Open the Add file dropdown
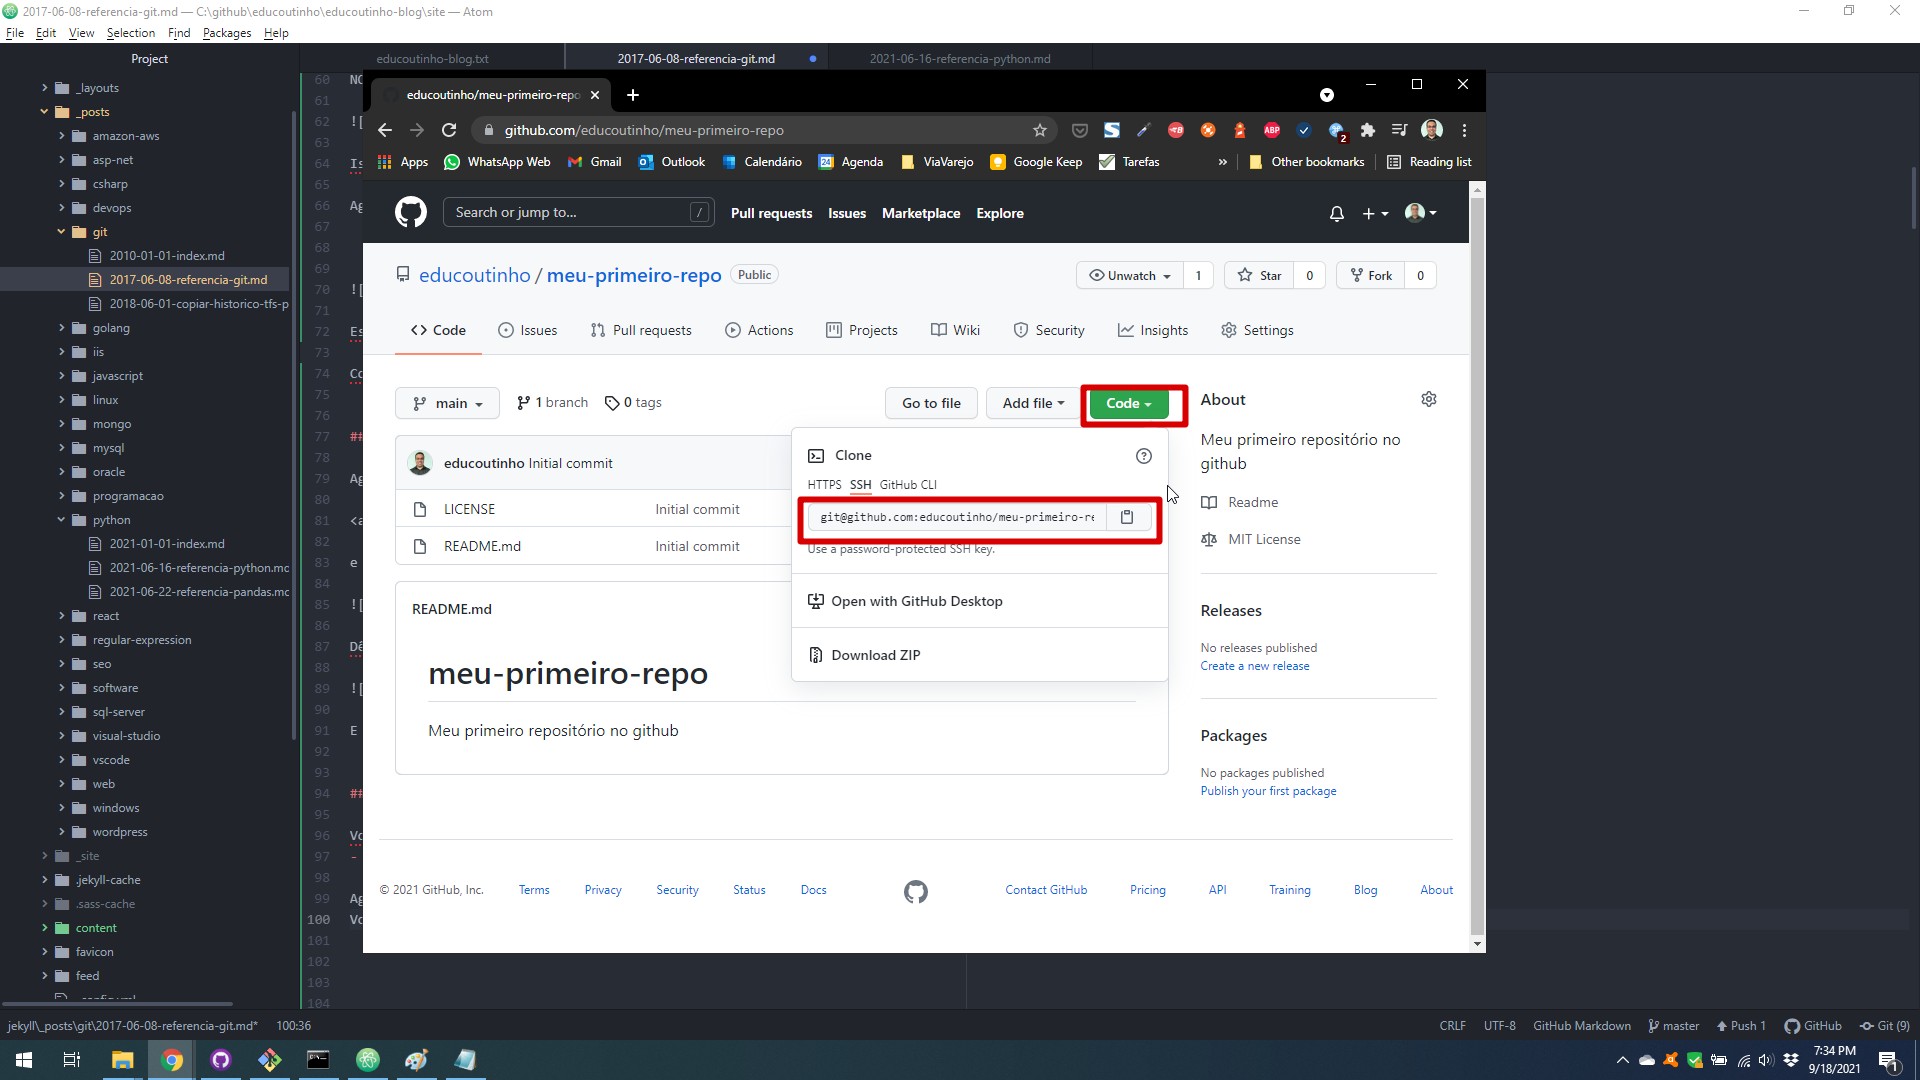Viewport: 1920px width, 1080px height. tap(1033, 403)
